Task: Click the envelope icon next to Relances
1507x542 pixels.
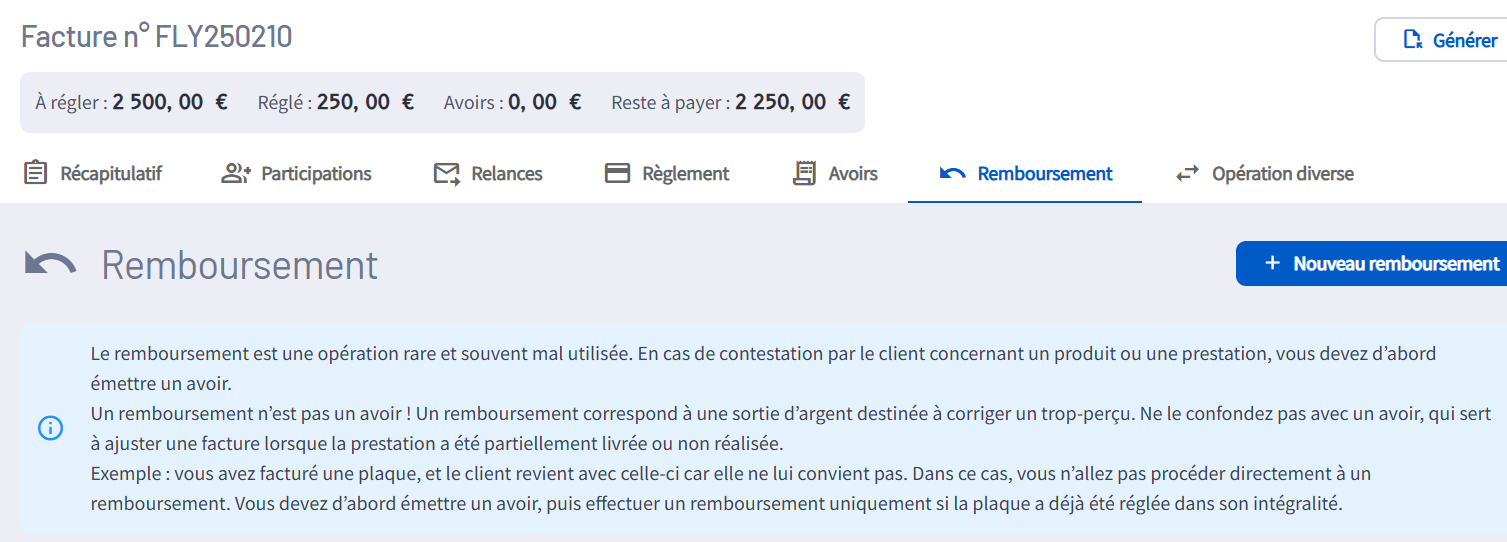Action: click(x=446, y=174)
